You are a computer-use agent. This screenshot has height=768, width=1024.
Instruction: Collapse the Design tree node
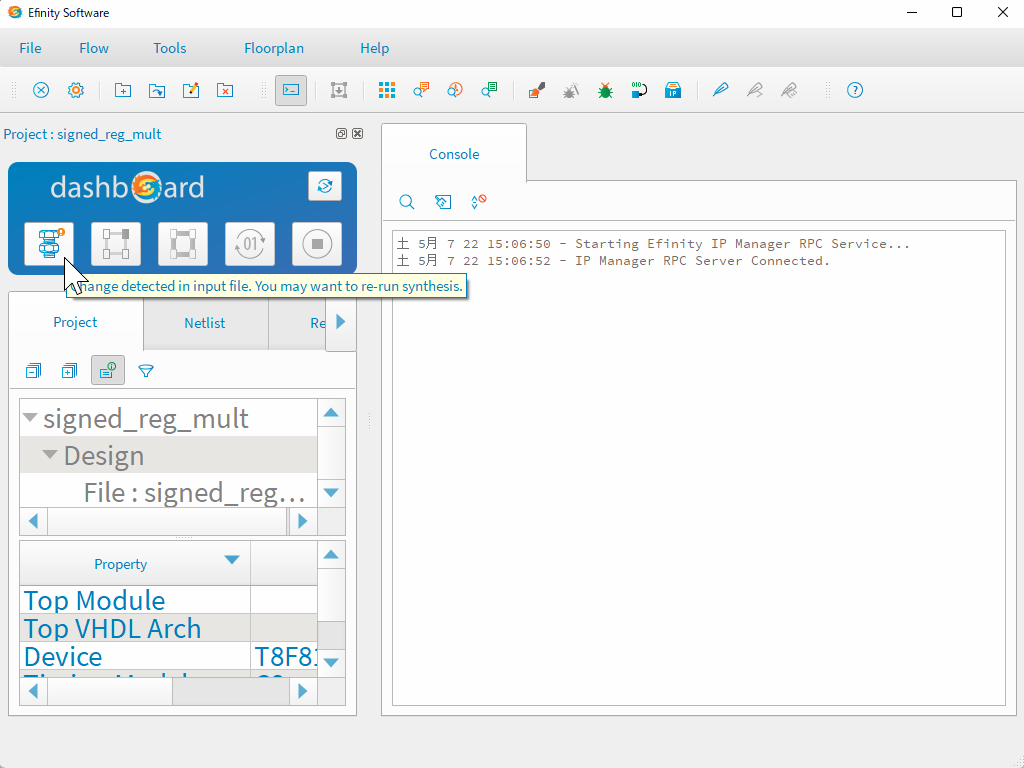(50, 455)
